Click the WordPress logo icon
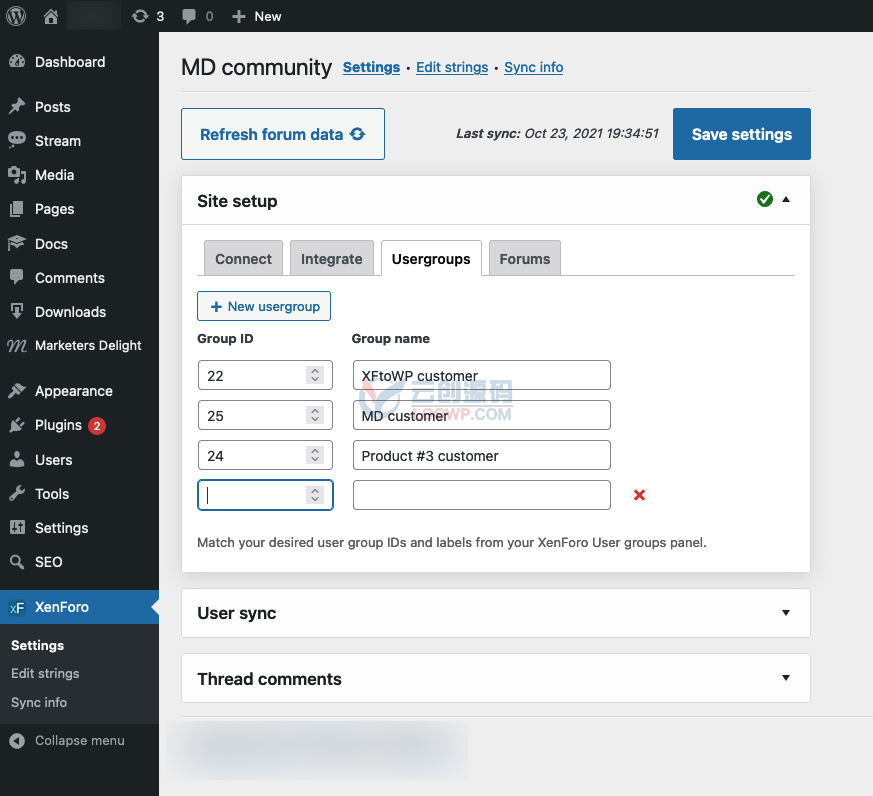This screenshot has width=873, height=796. (16, 16)
